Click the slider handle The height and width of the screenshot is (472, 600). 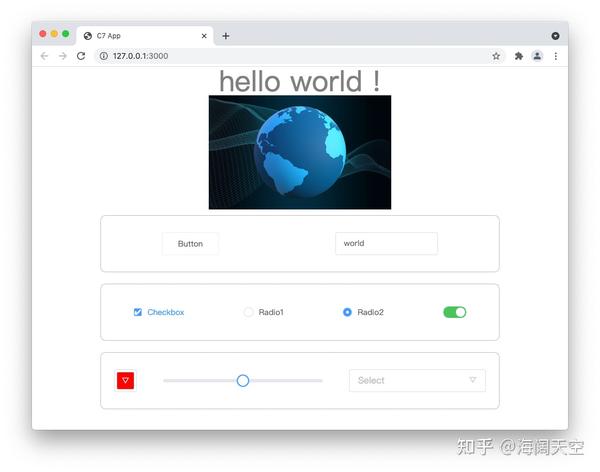243,381
